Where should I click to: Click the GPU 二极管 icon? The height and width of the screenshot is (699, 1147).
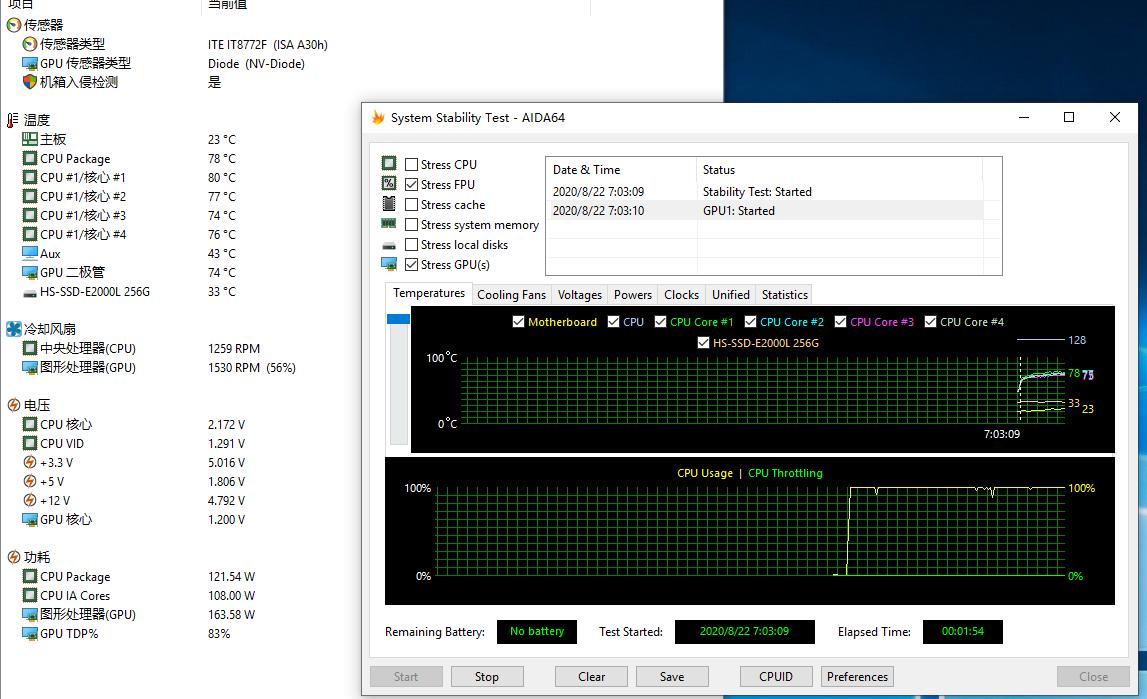tap(29, 272)
